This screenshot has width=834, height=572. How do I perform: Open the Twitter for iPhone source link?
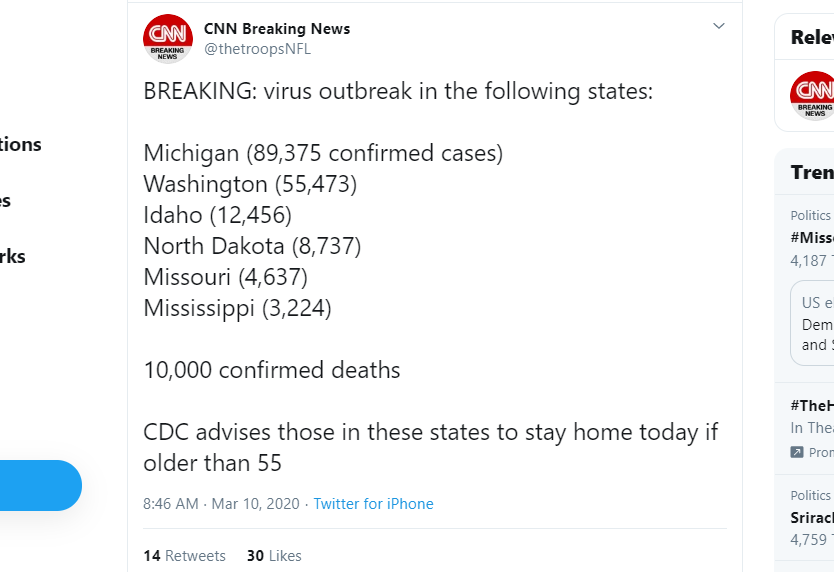(373, 504)
